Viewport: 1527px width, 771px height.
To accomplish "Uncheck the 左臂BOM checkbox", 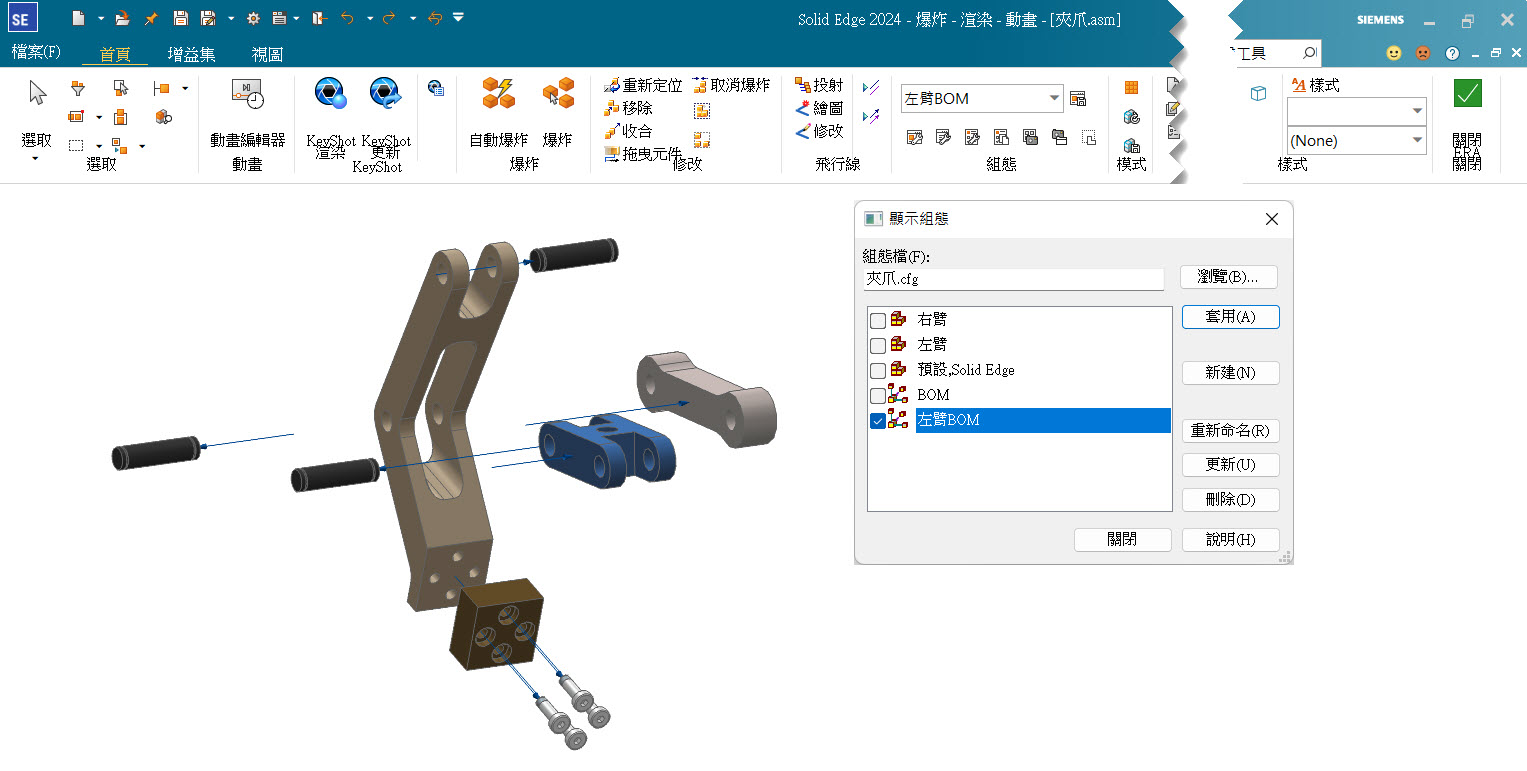I will [x=878, y=421].
